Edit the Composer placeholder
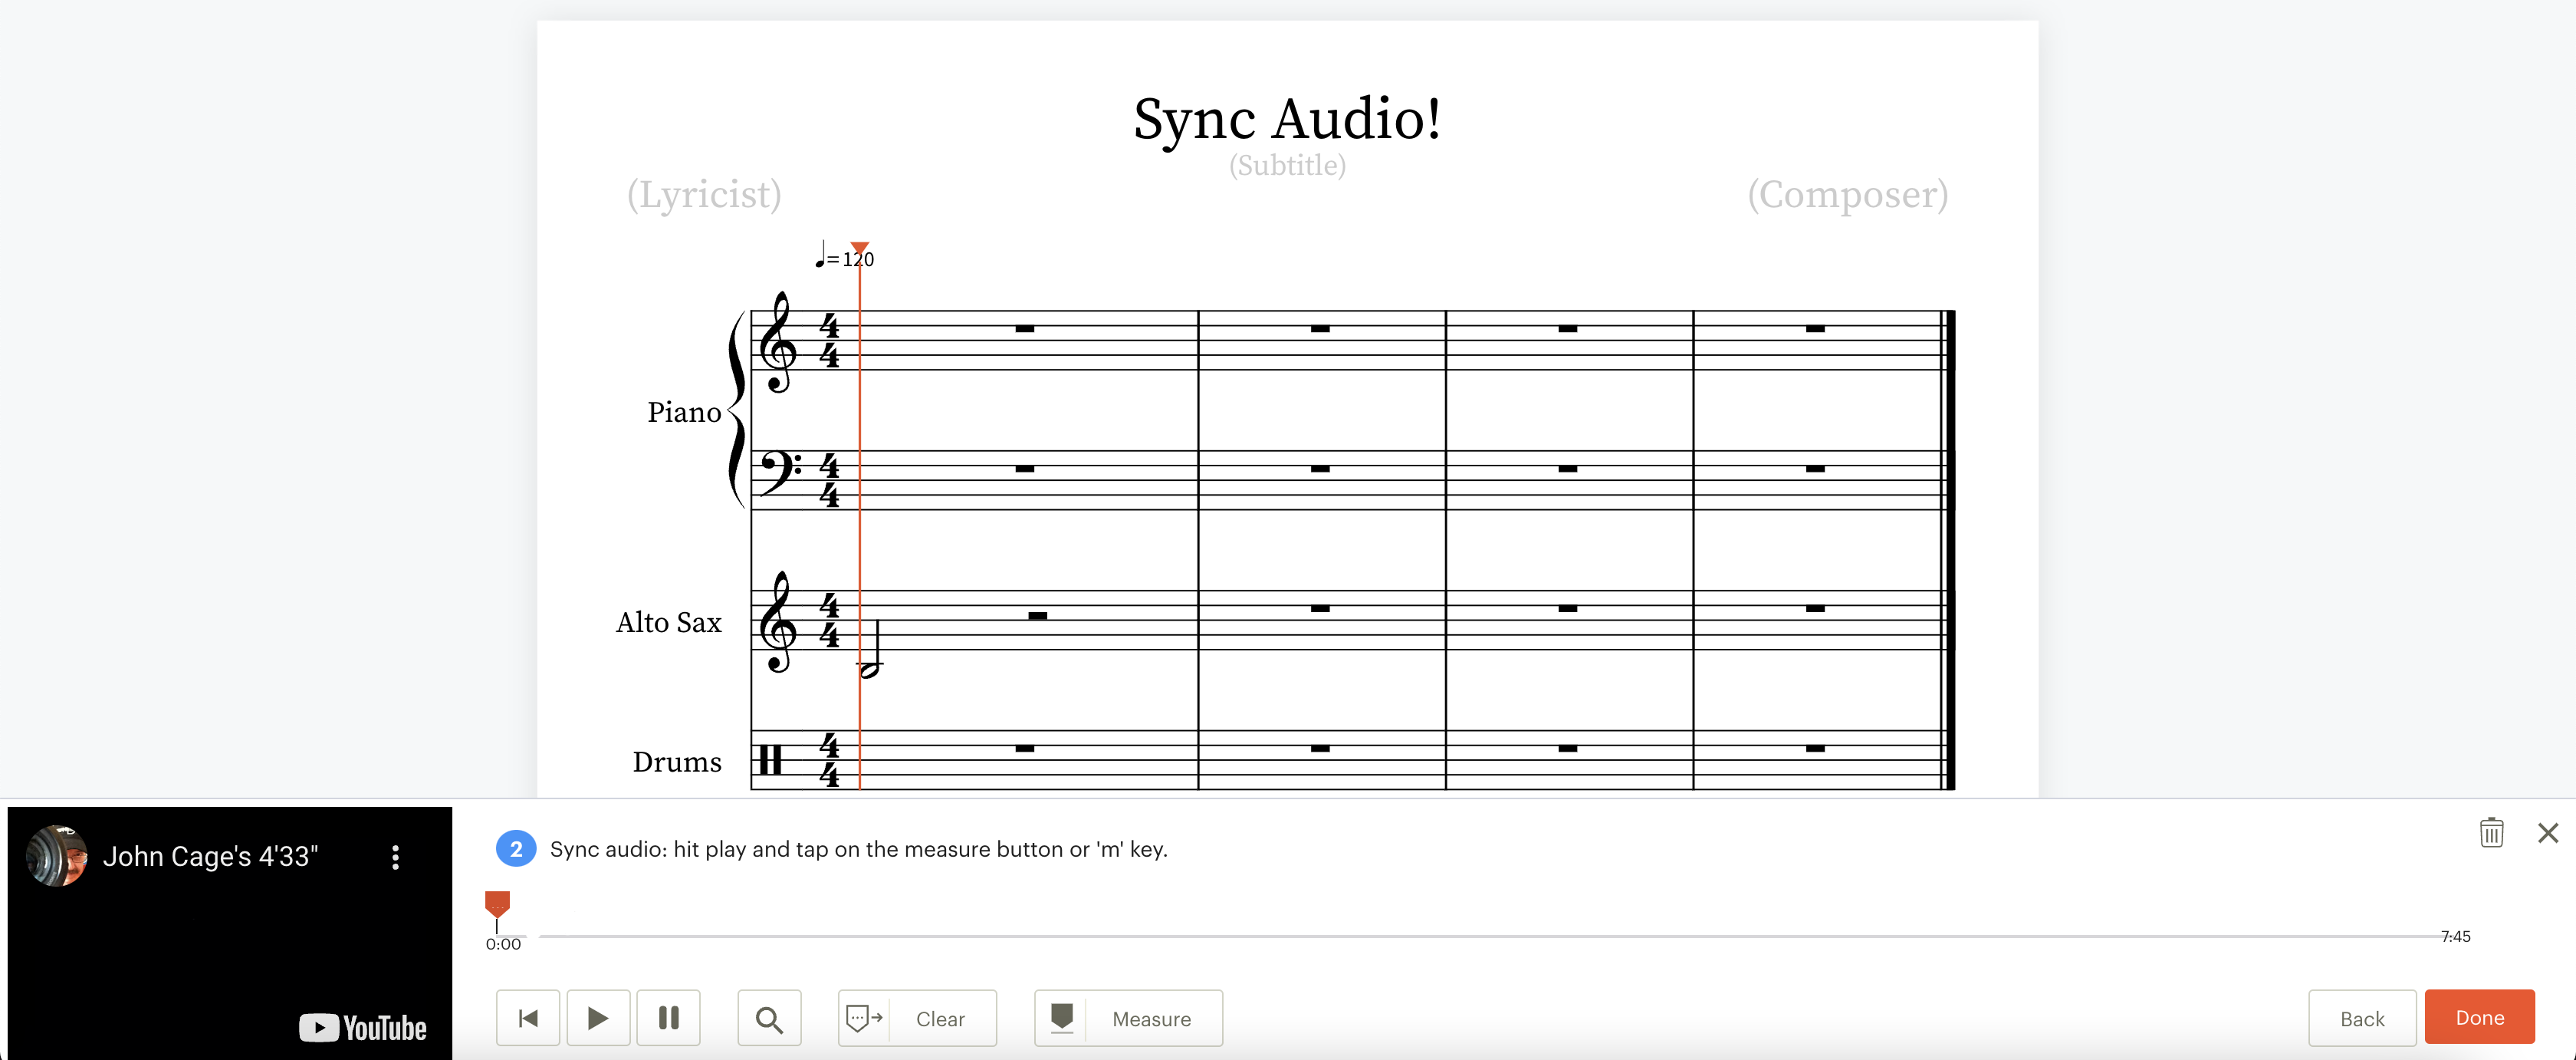Viewport: 2576px width, 1060px height. click(1848, 194)
